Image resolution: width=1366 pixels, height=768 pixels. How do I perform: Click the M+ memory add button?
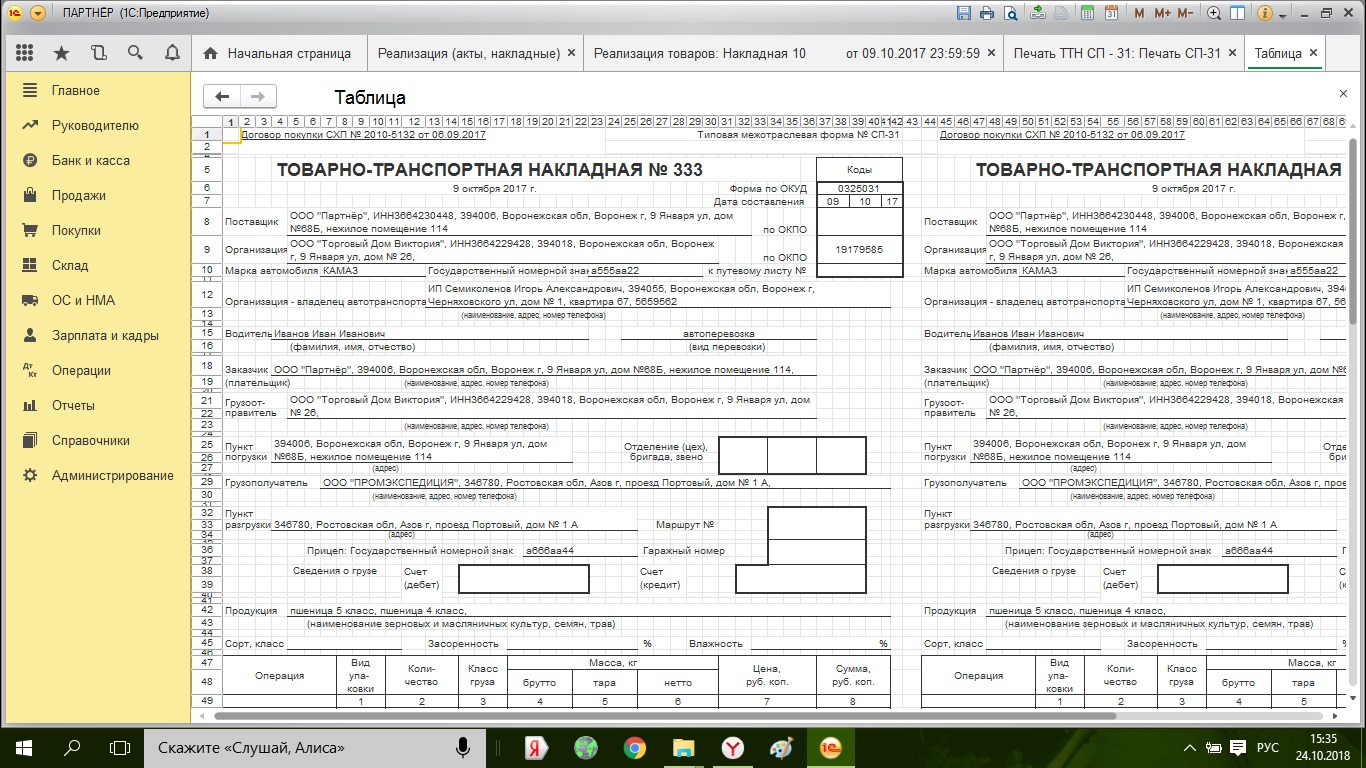[1162, 14]
